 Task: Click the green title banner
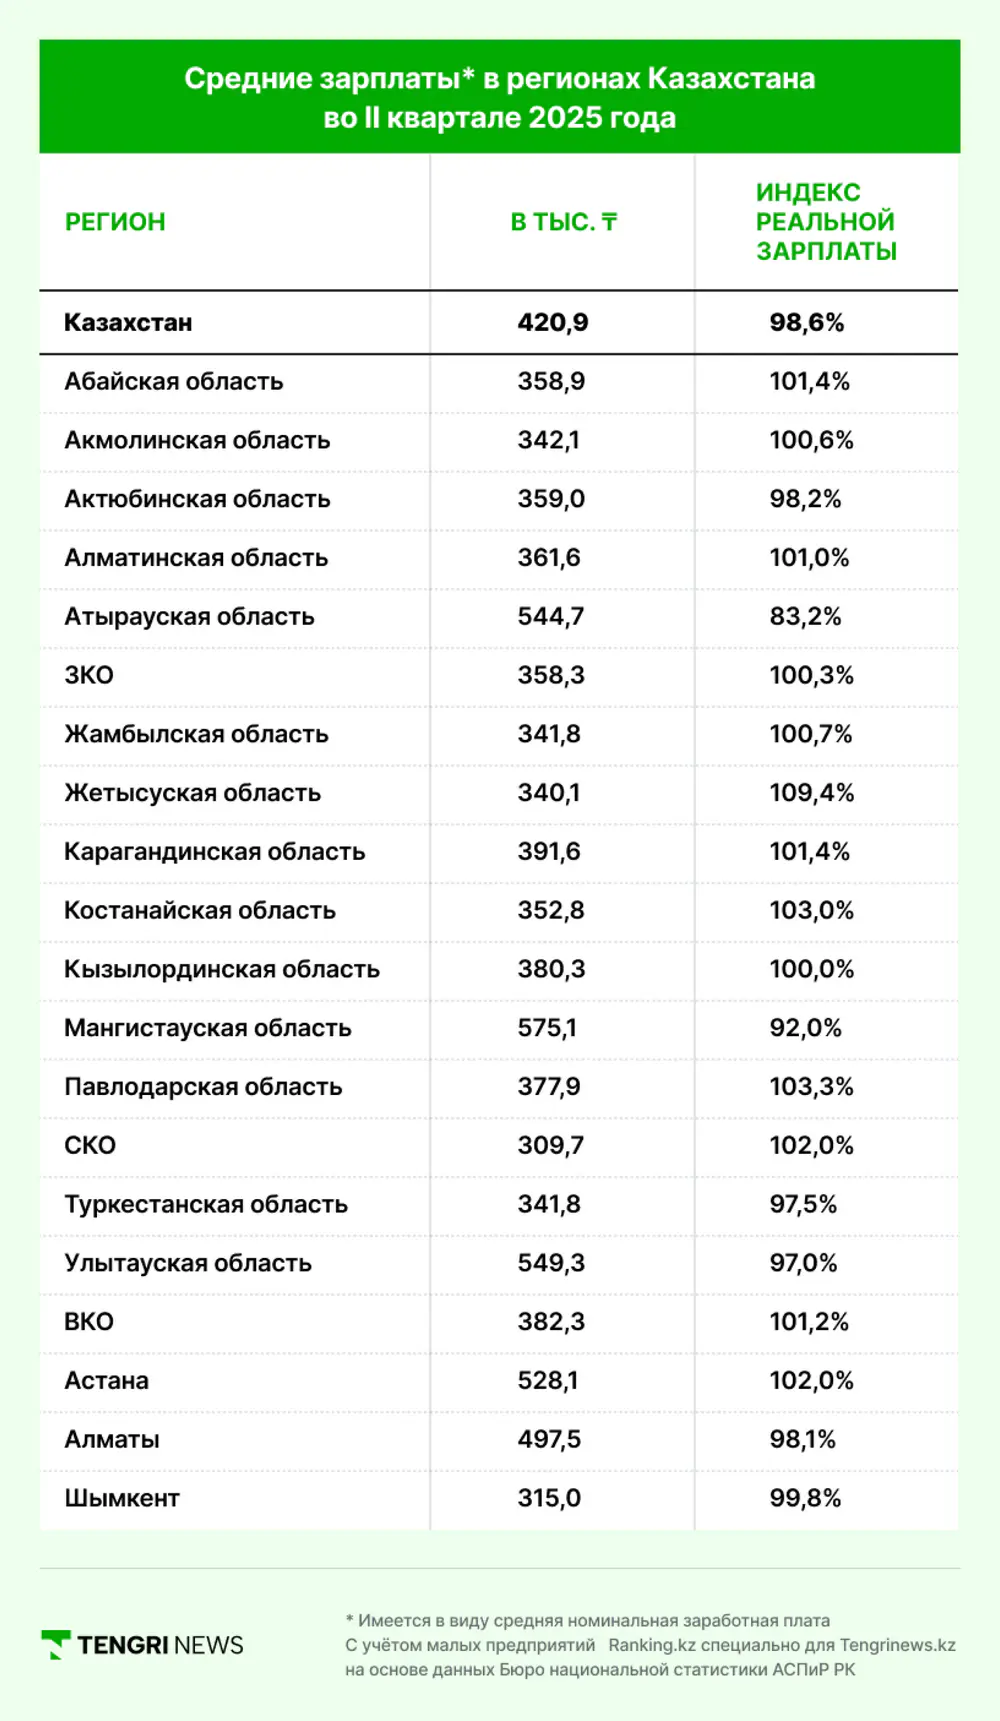click(x=499, y=97)
